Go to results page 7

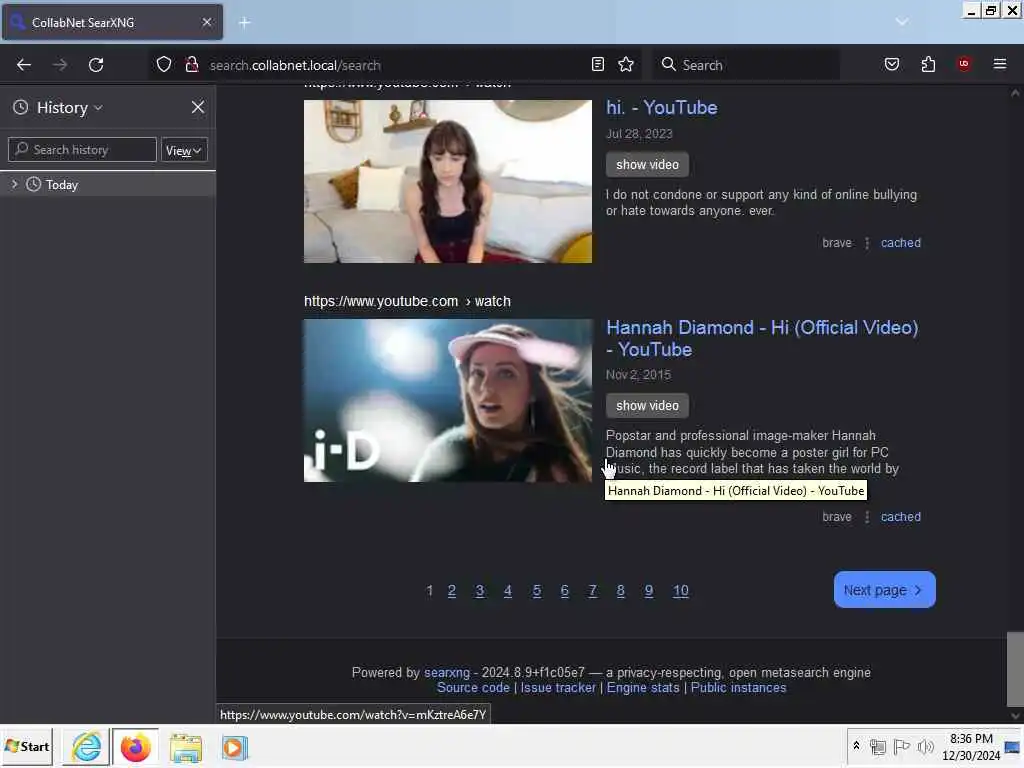point(592,590)
